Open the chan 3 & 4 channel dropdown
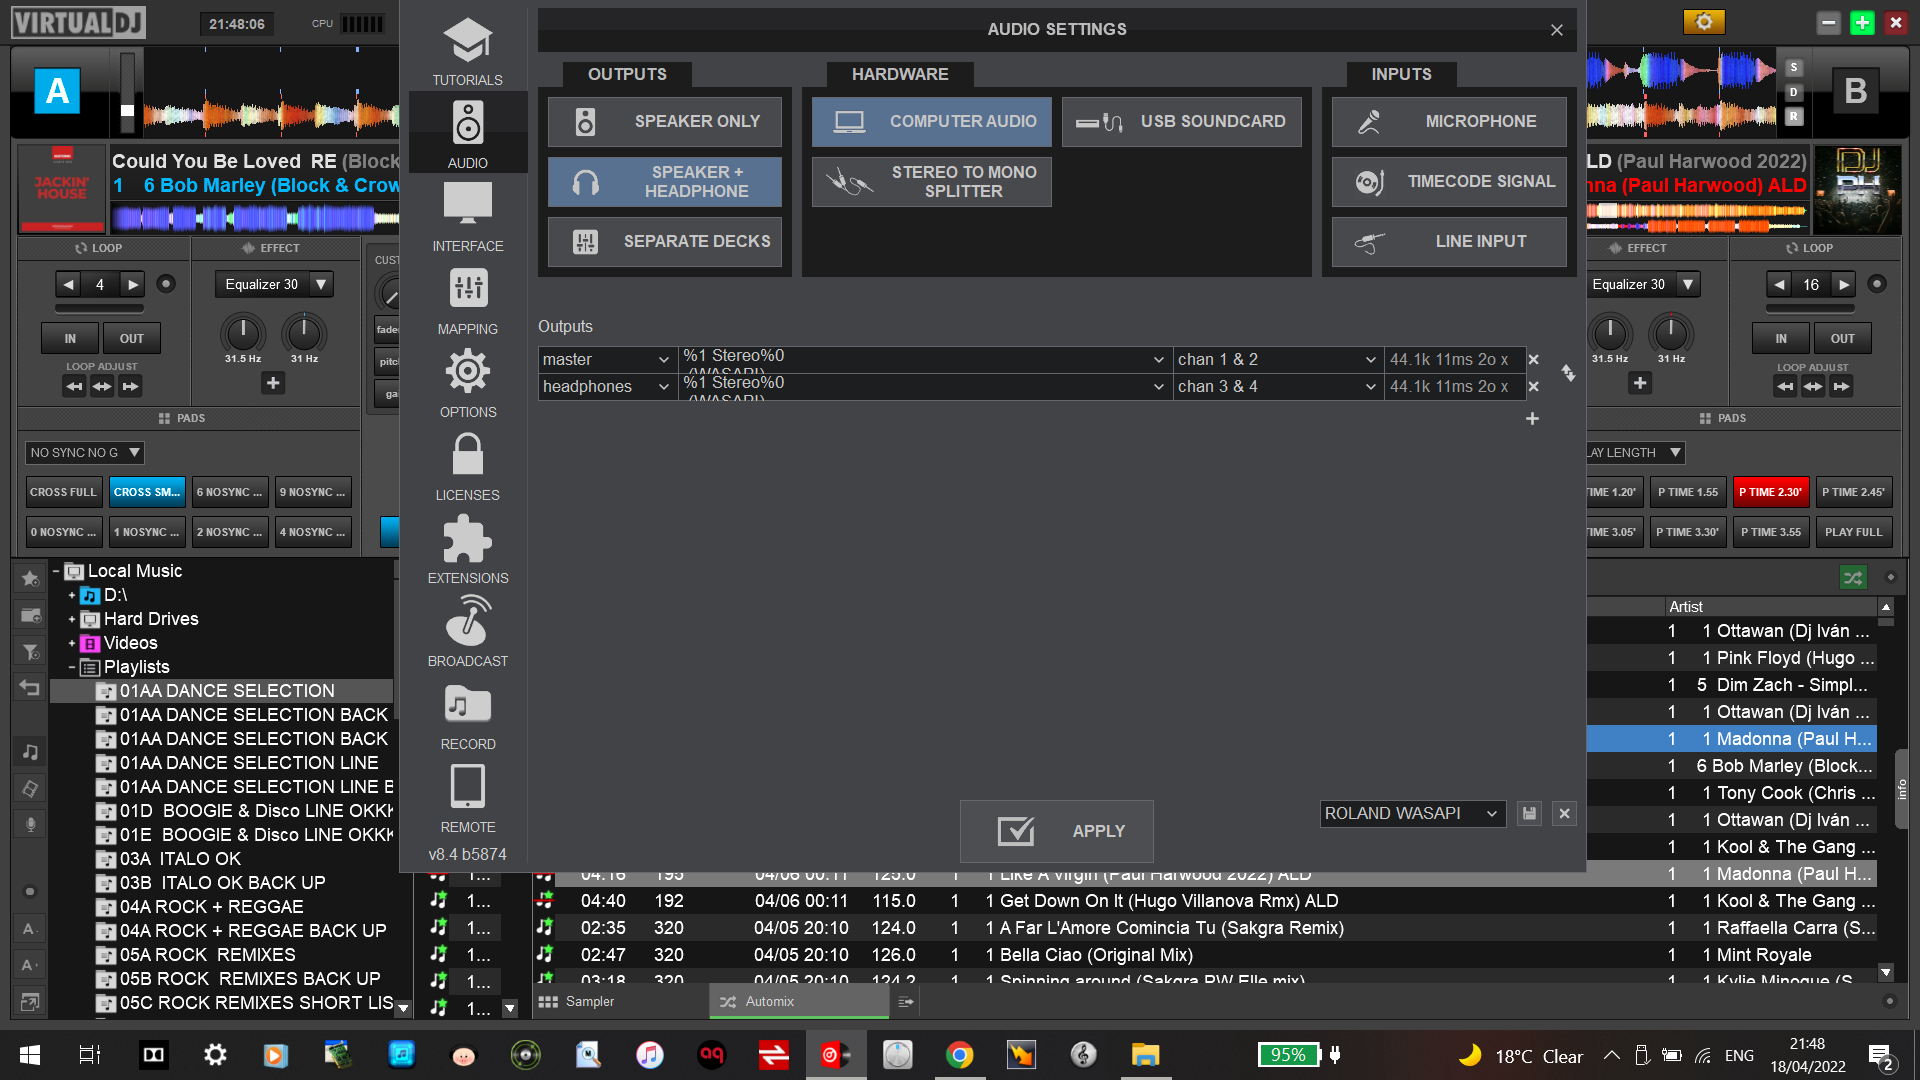 point(1277,386)
